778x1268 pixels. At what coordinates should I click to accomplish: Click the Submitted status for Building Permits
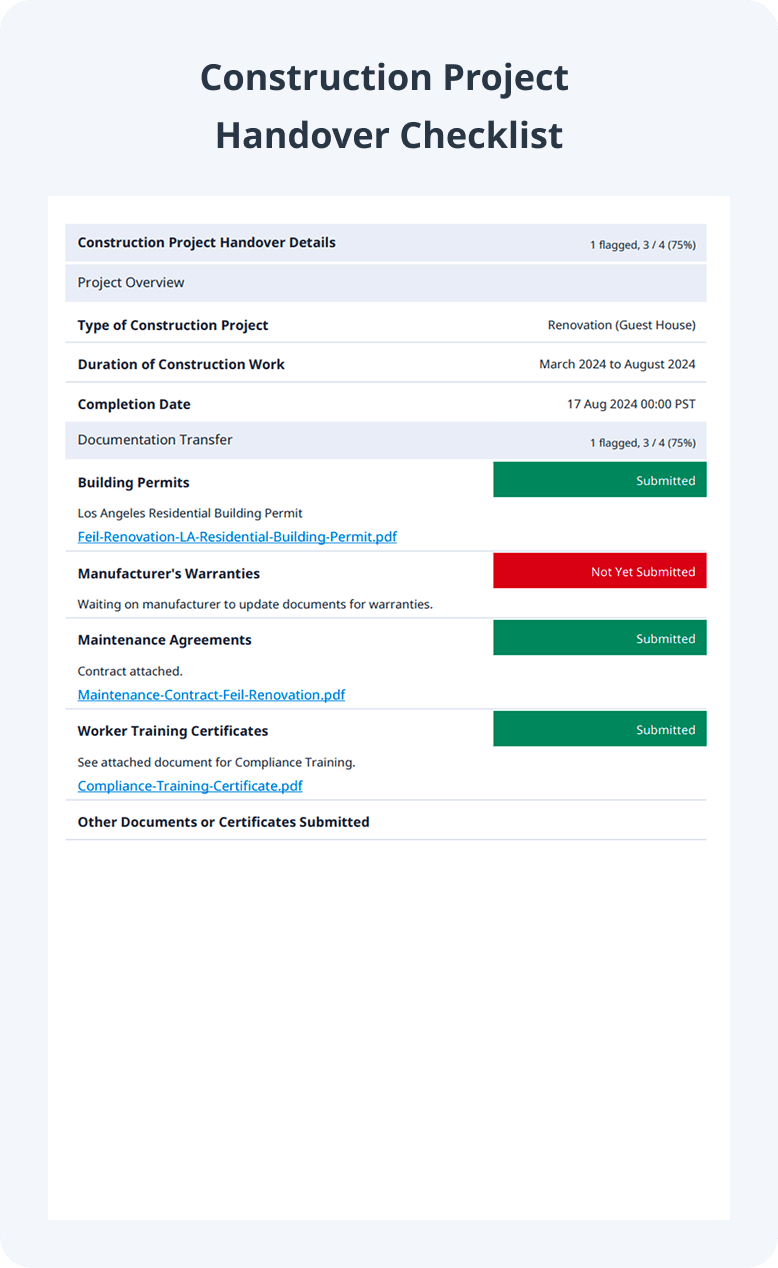click(x=599, y=480)
